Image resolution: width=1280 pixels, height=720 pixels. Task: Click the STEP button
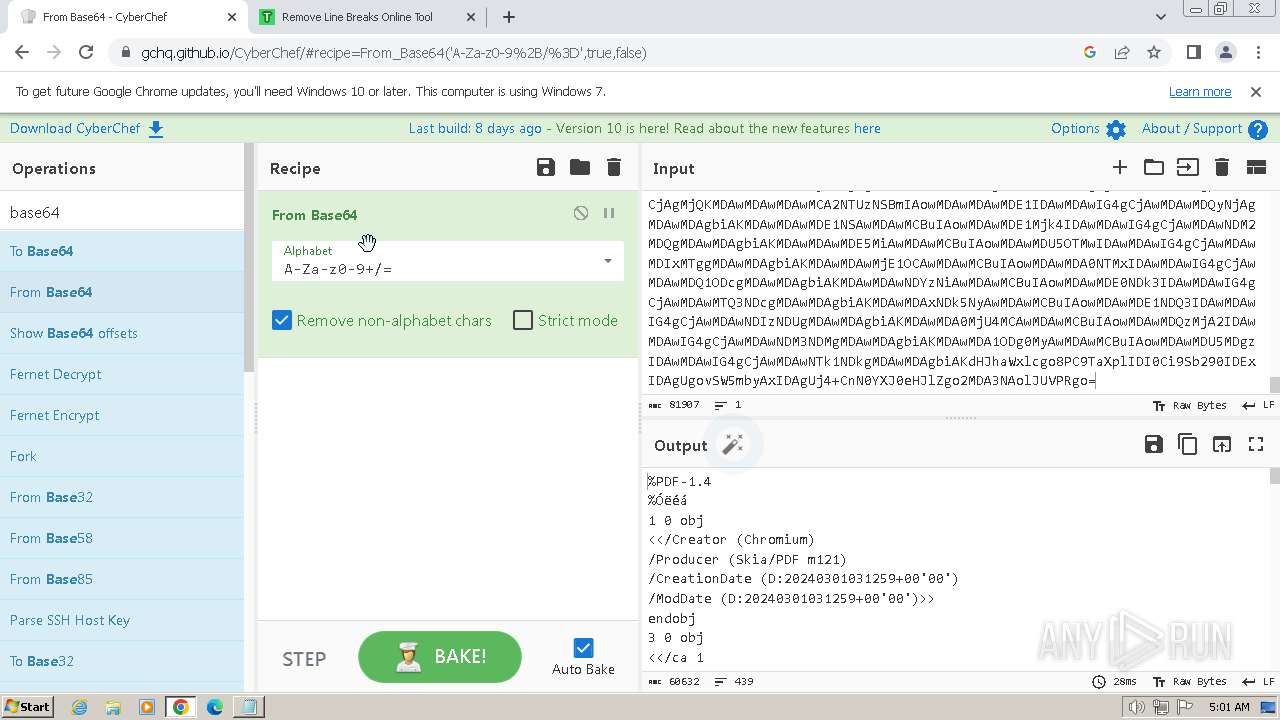pos(304,659)
